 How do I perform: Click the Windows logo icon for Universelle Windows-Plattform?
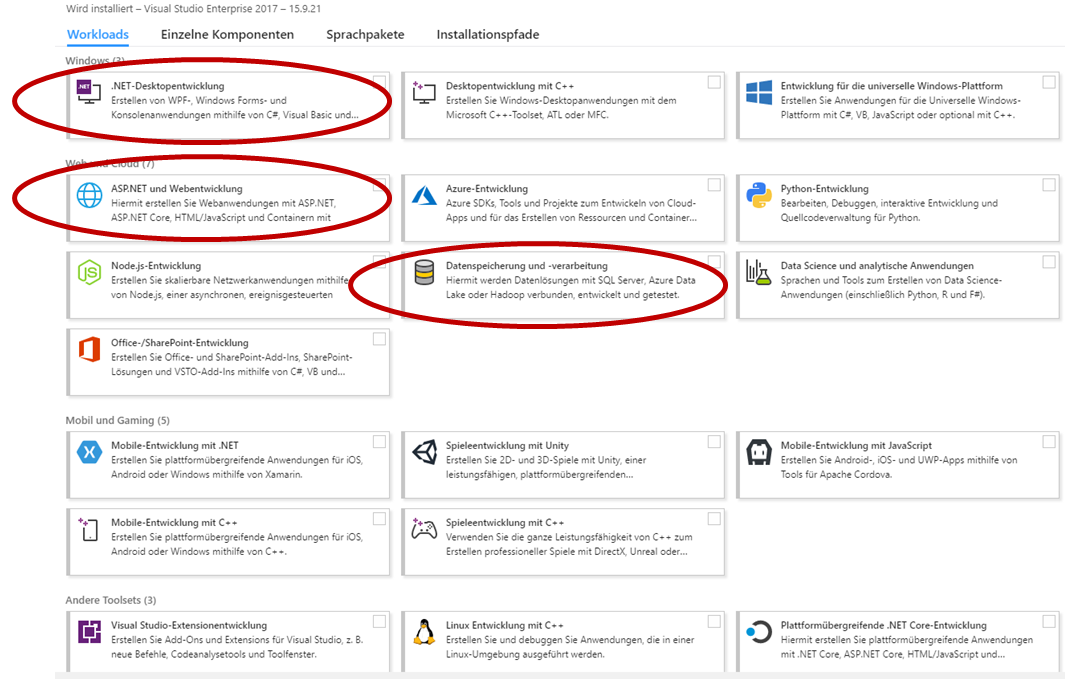(759, 92)
